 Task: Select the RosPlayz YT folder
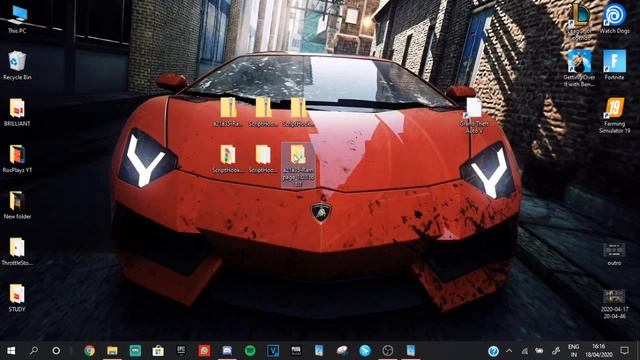[17, 158]
